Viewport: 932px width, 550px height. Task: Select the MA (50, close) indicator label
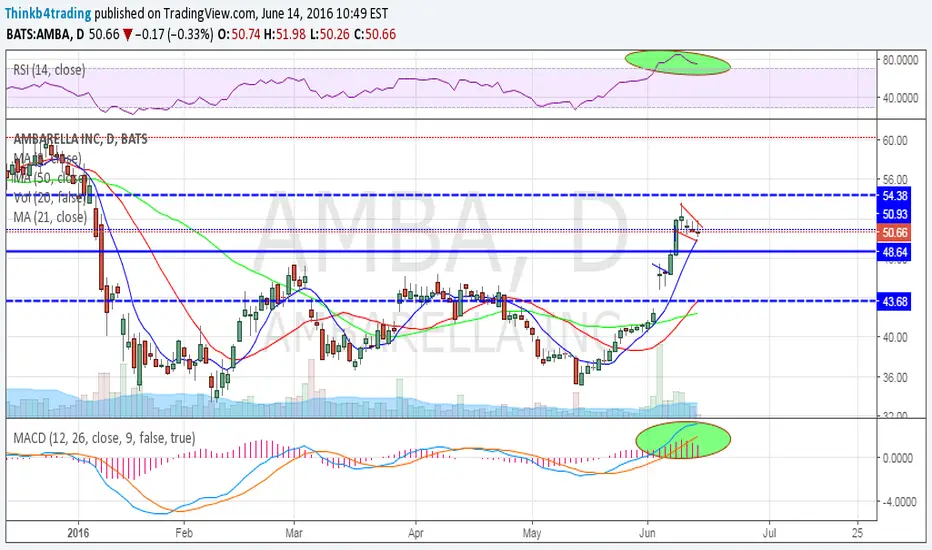tap(49, 178)
